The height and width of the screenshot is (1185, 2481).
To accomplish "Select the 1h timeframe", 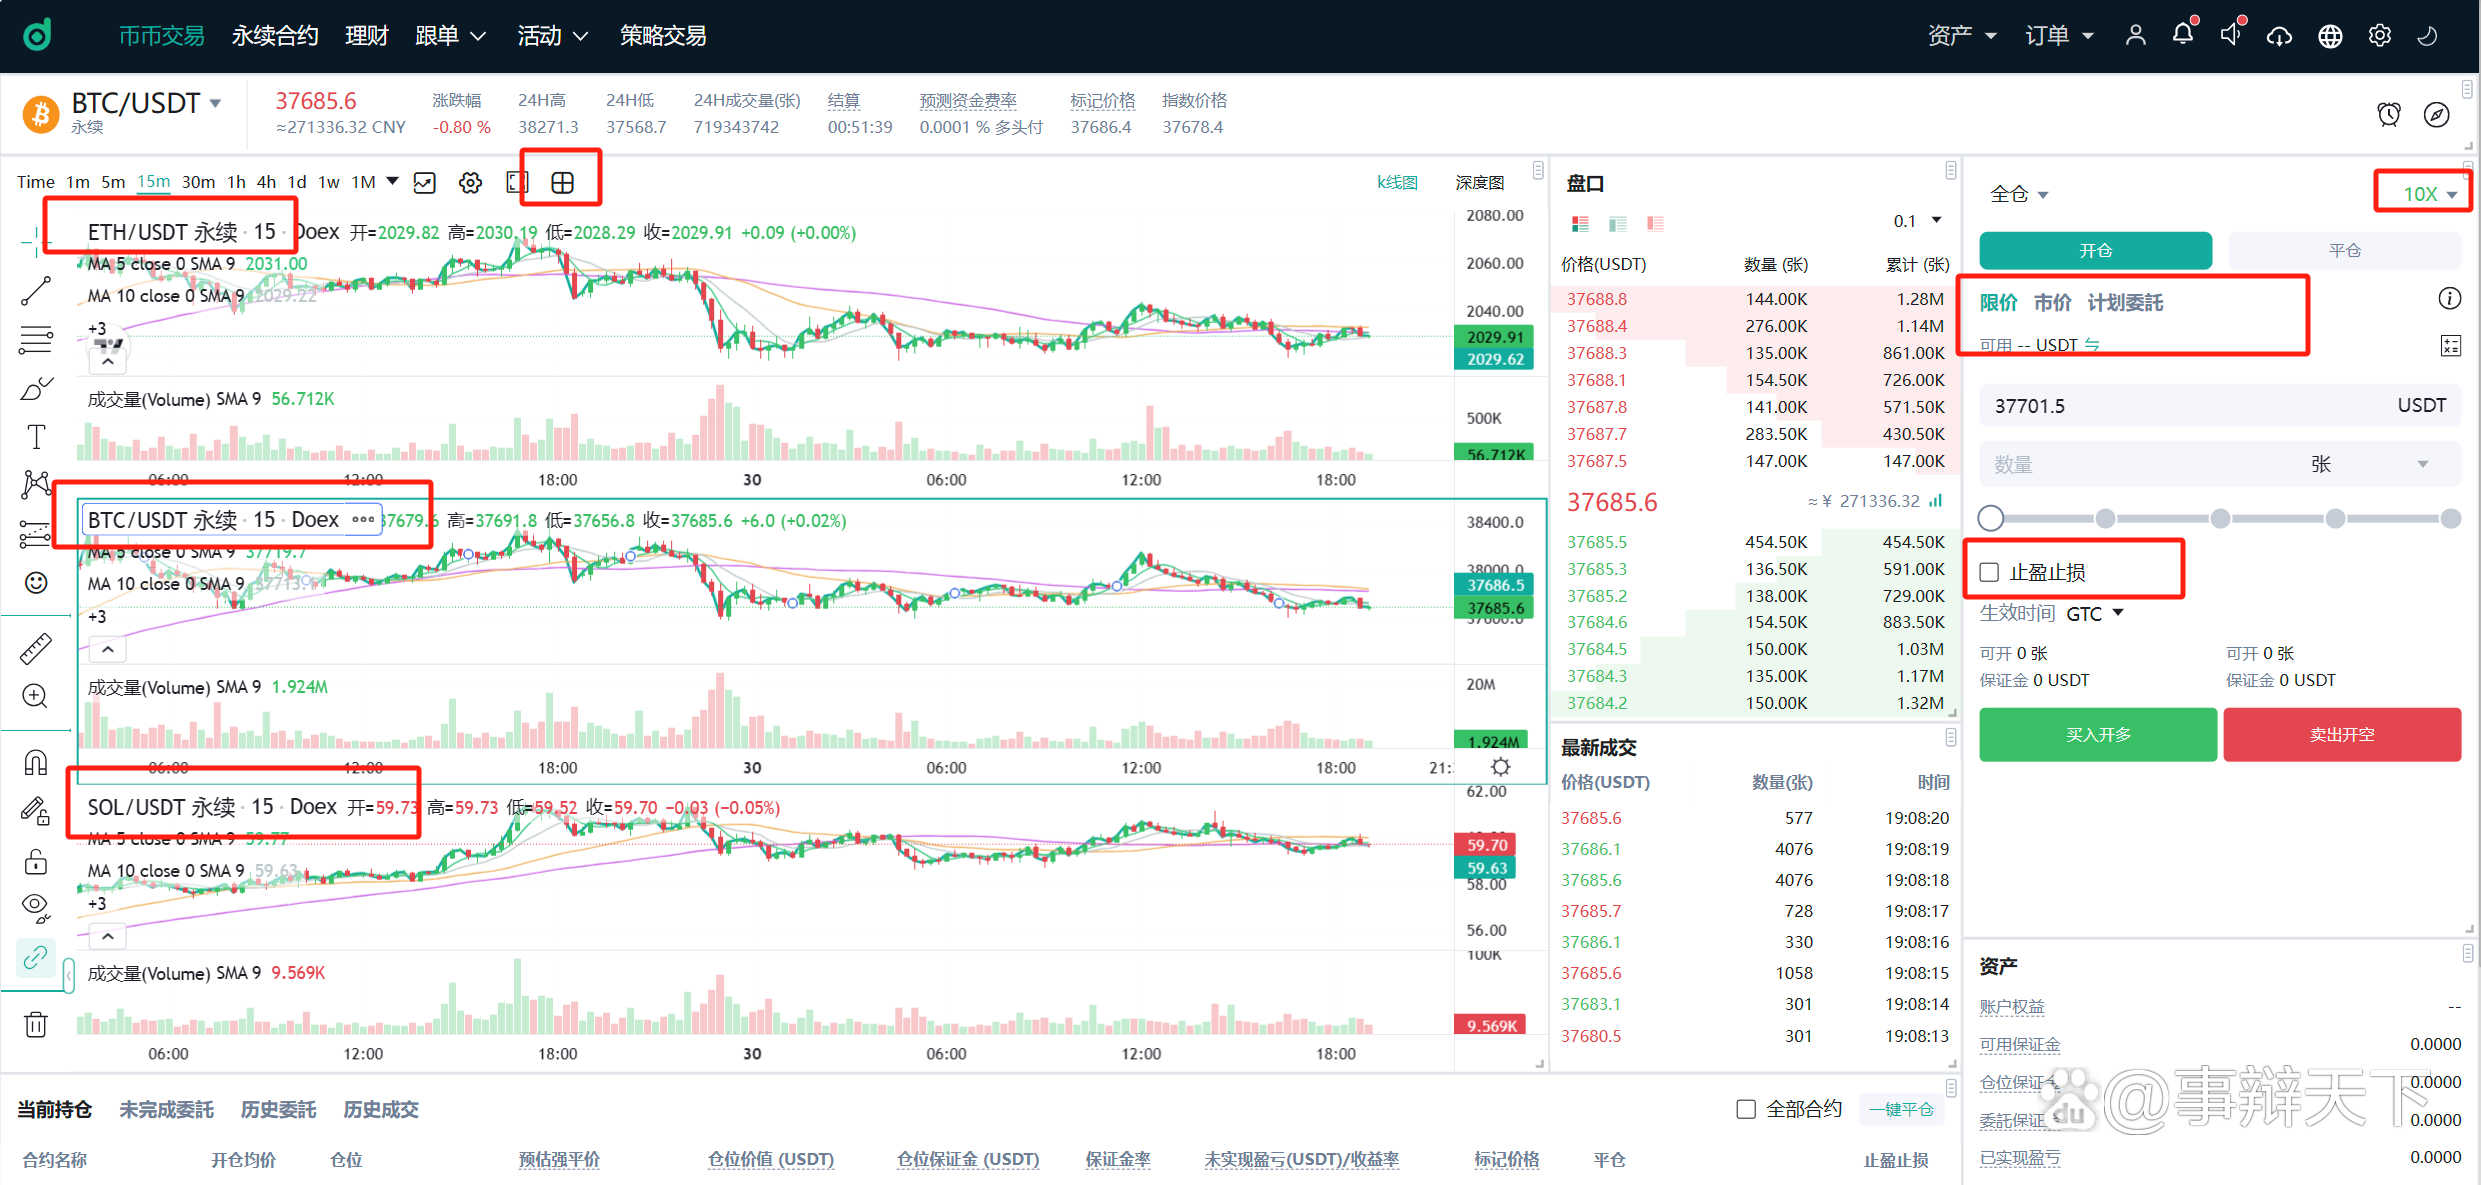I will click(x=236, y=182).
